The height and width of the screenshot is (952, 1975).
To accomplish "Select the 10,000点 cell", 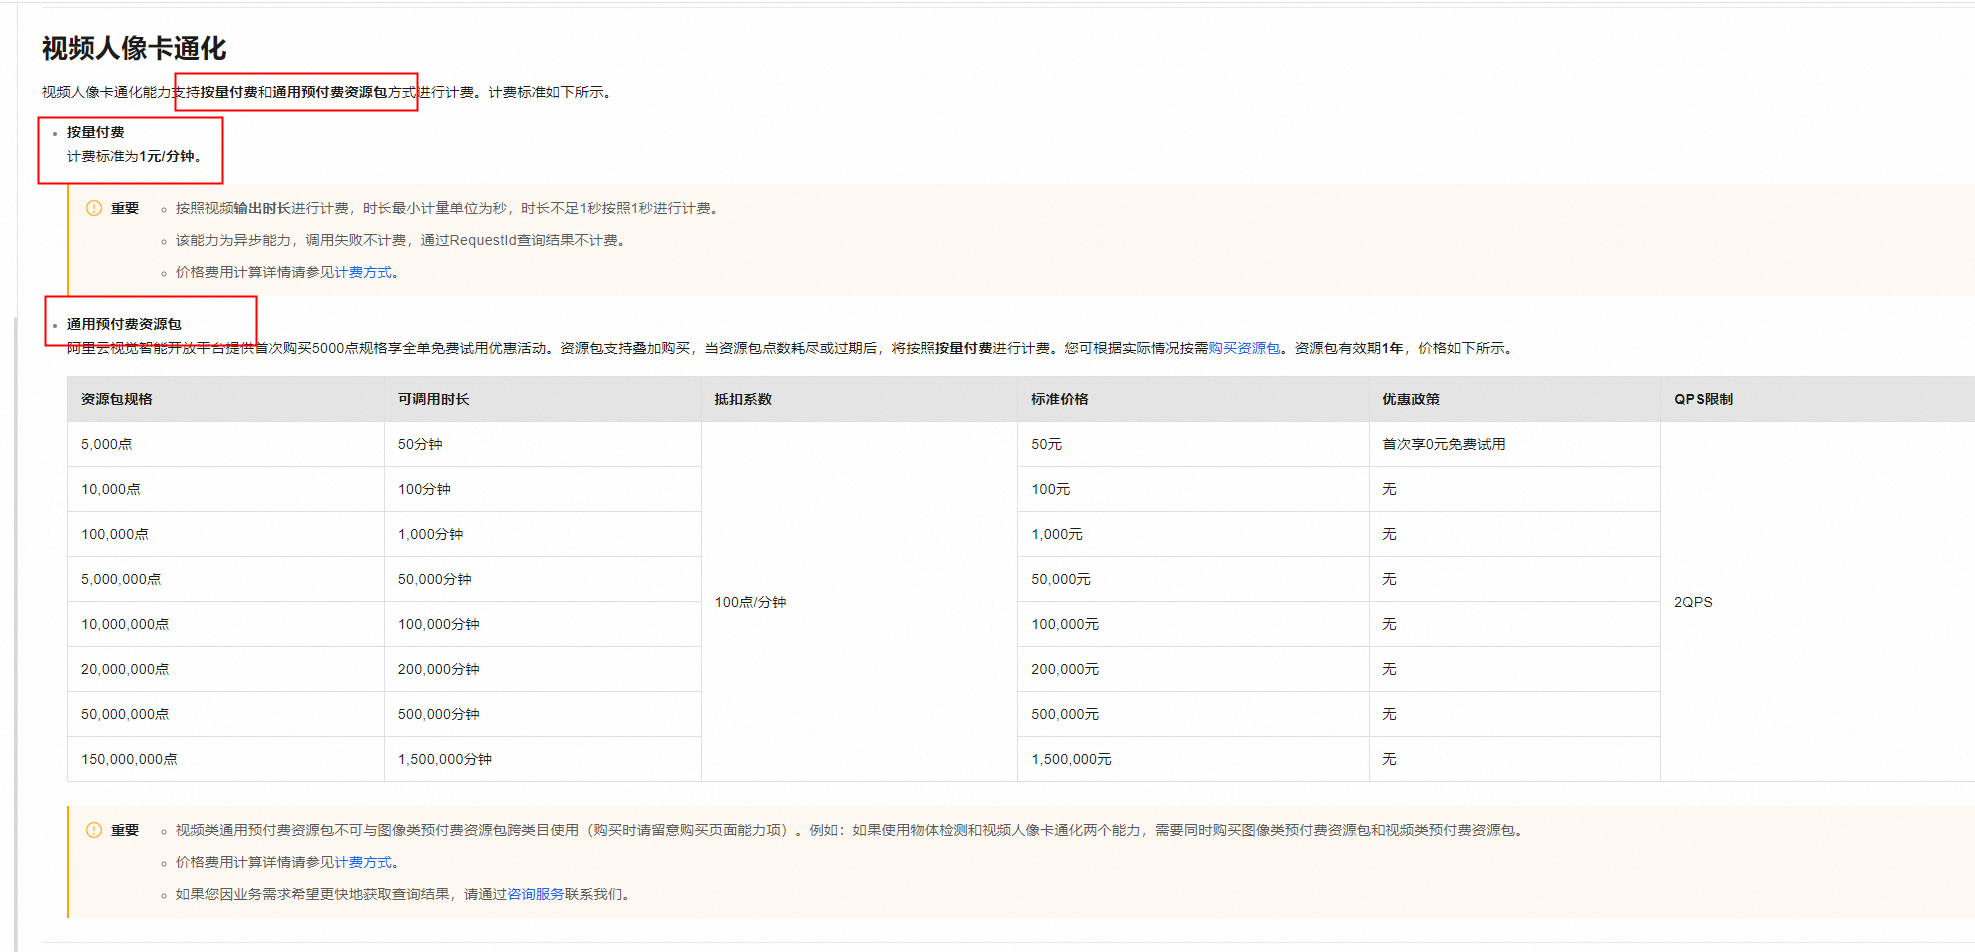I will point(226,489).
